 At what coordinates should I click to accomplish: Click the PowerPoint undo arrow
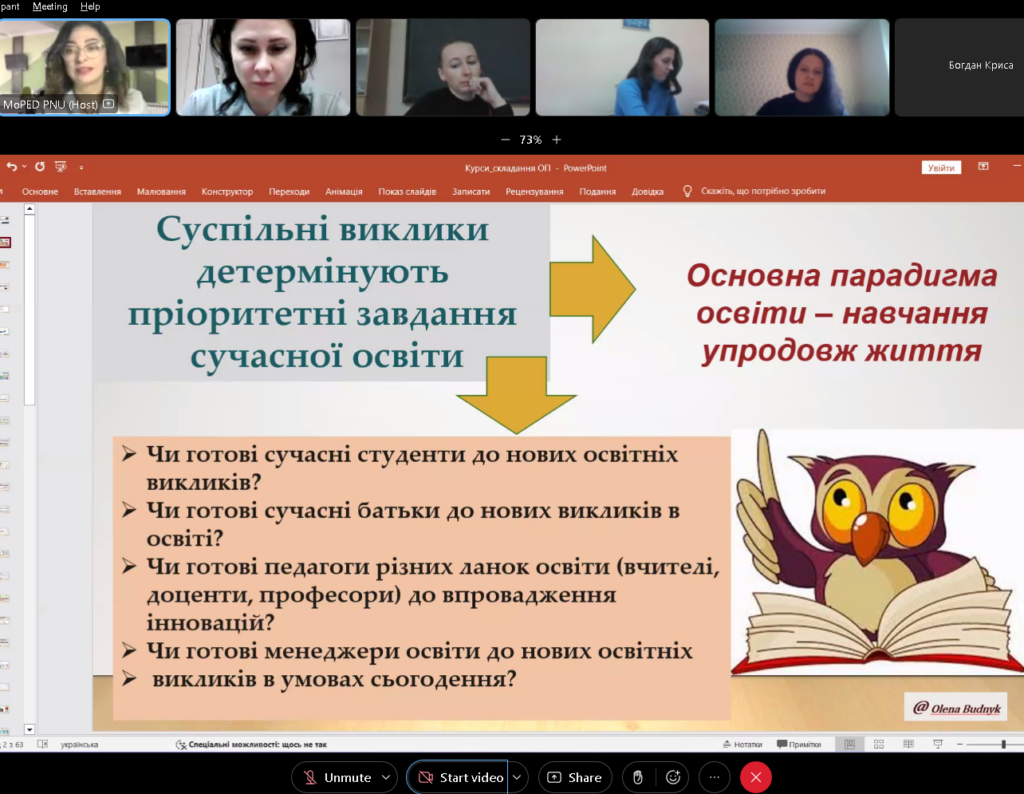pos(12,167)
